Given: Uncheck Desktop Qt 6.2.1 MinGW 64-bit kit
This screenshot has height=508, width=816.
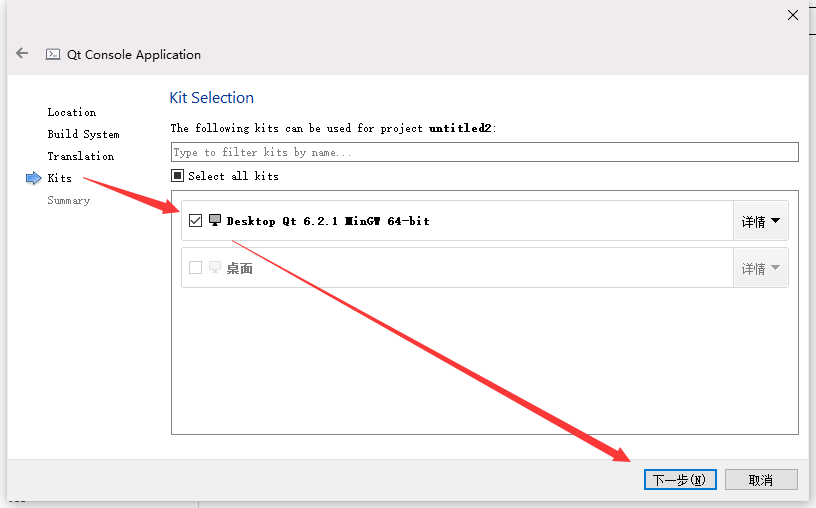Looking at the screenshot, I should coord(195,221).
